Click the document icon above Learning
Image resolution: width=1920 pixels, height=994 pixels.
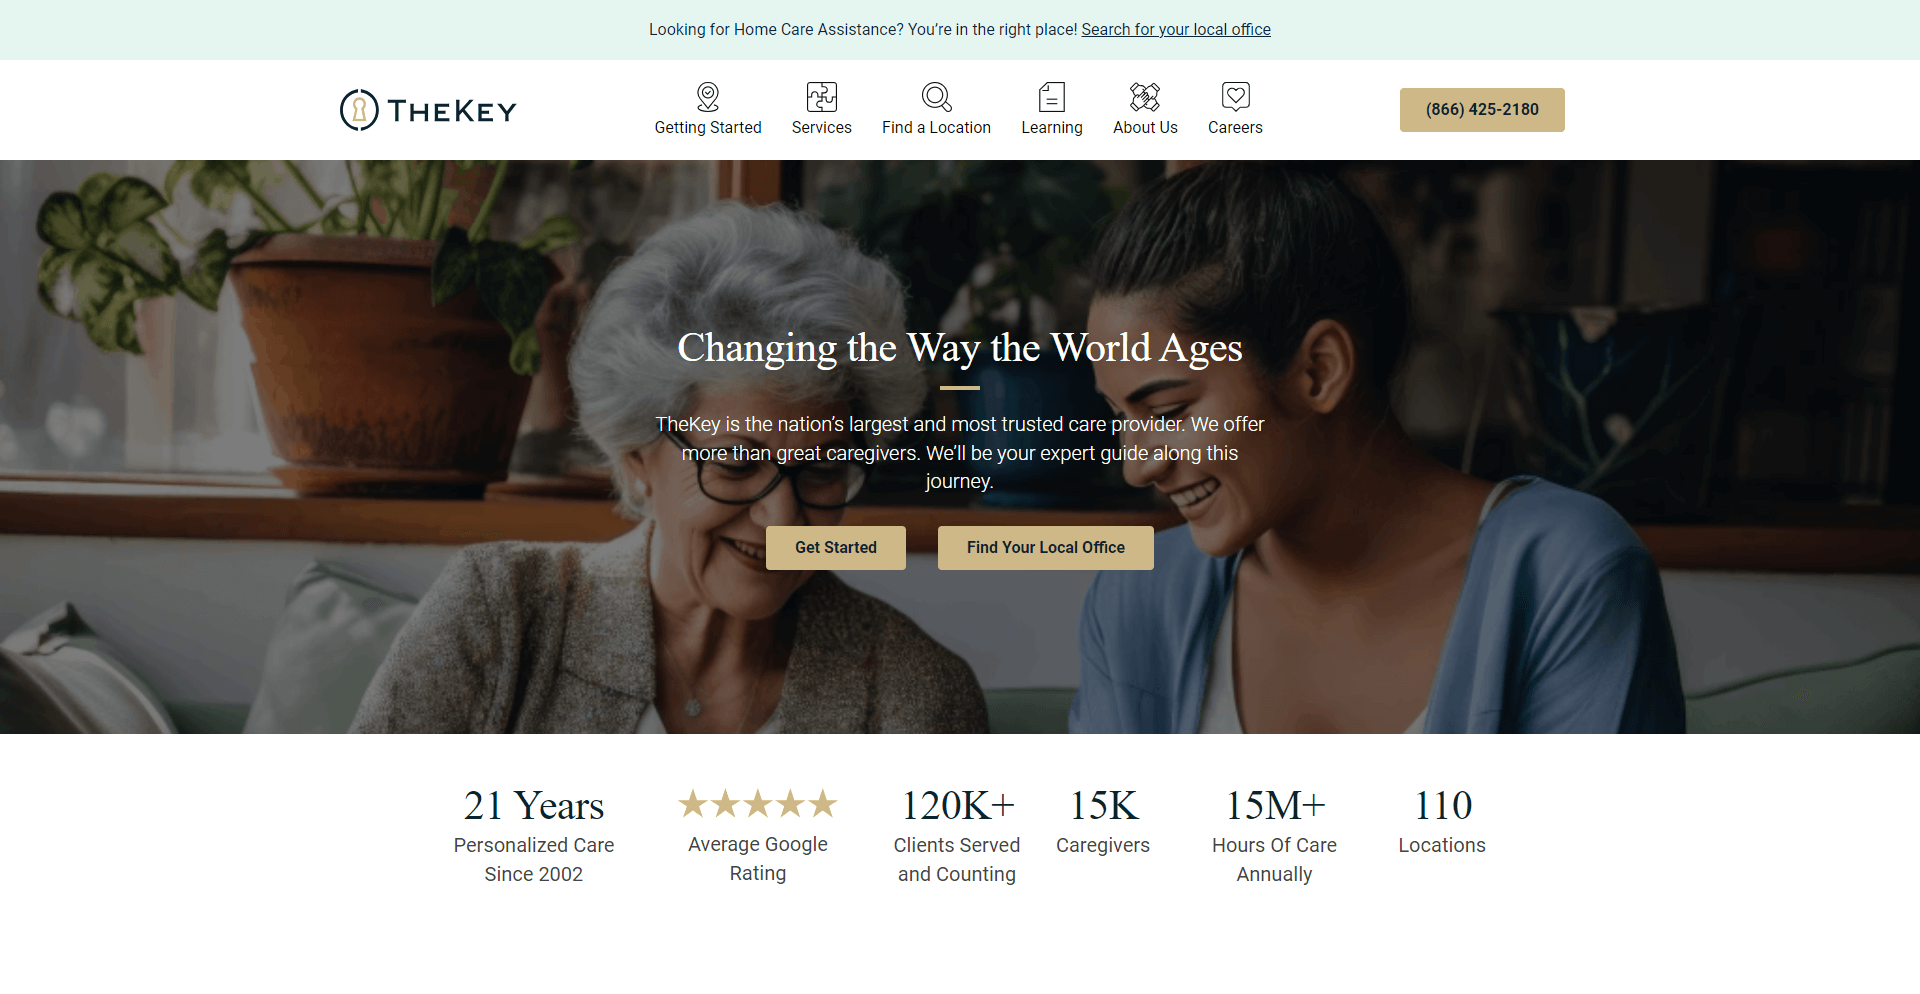click(x=1052, y=97)
